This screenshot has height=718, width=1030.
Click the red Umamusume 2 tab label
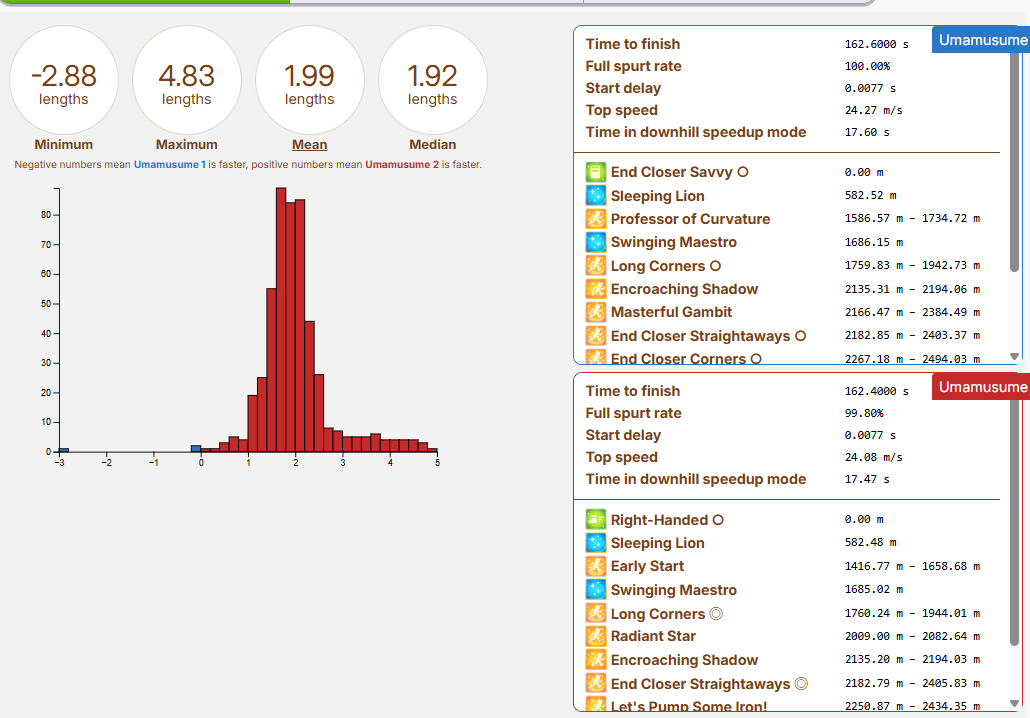pyautogui.click(x=981, y=387)
